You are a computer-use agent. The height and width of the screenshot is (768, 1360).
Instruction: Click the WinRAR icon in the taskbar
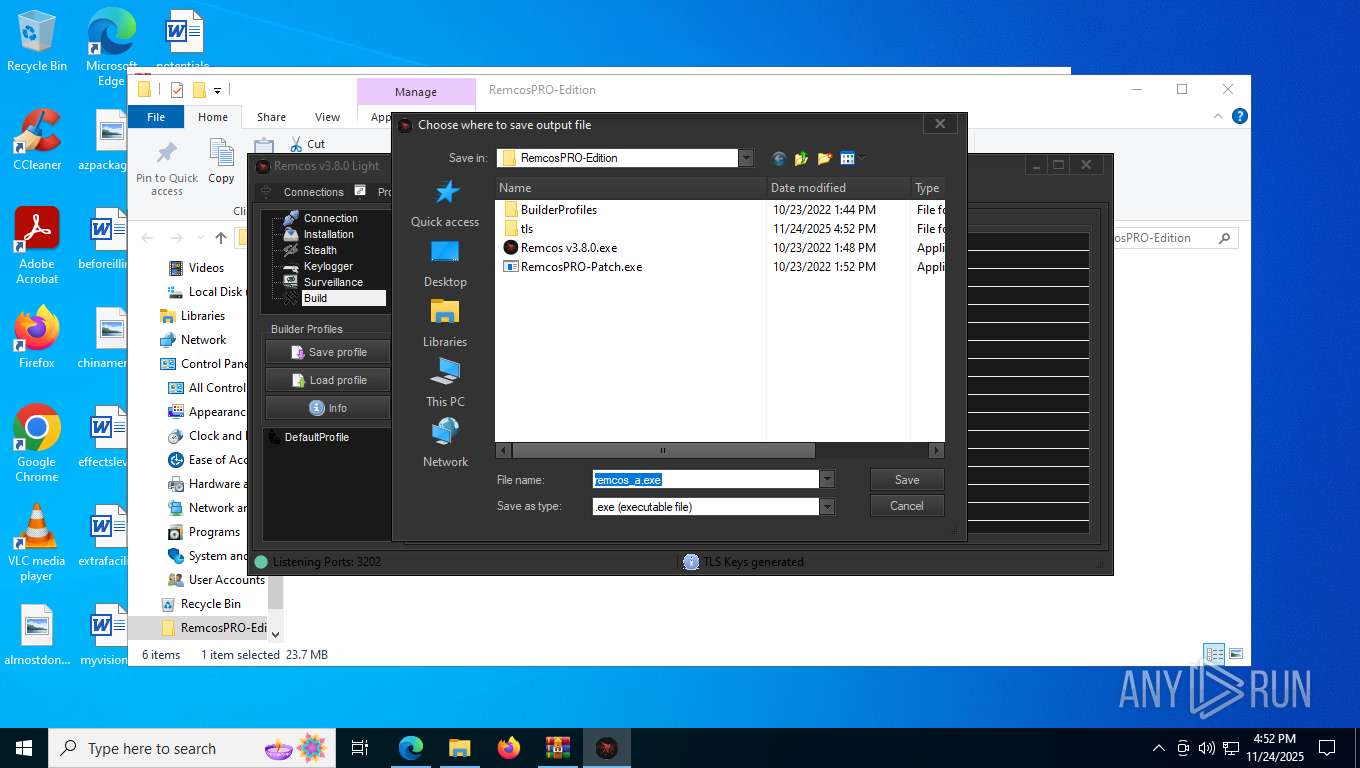point(558,748)
